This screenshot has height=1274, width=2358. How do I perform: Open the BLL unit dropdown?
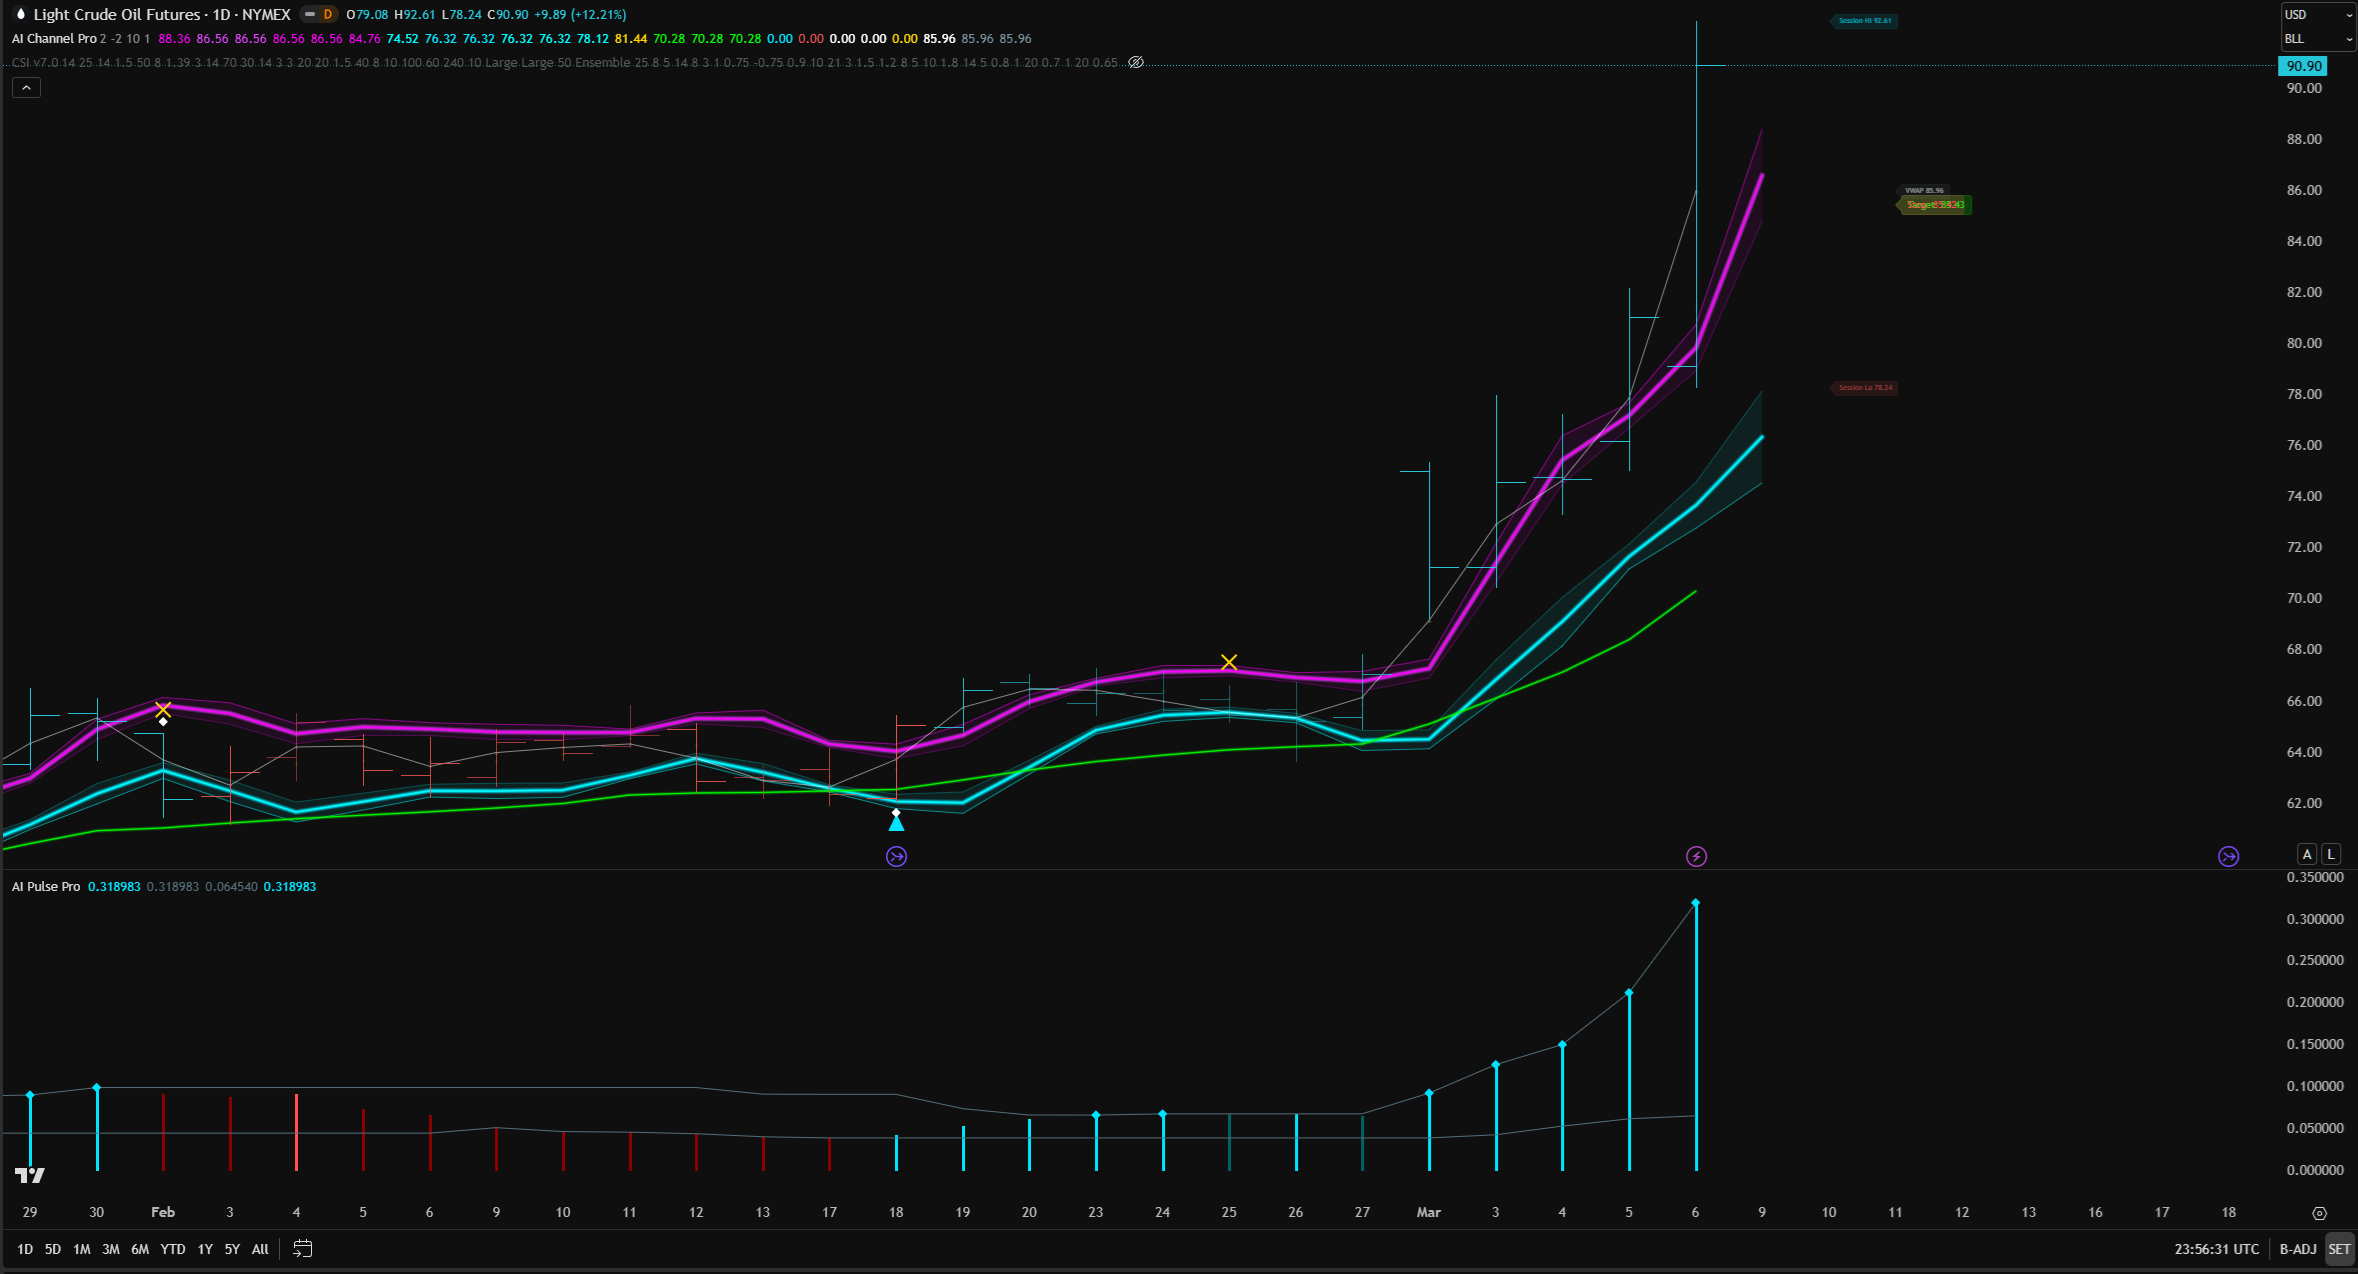(x=2317, y=38)
